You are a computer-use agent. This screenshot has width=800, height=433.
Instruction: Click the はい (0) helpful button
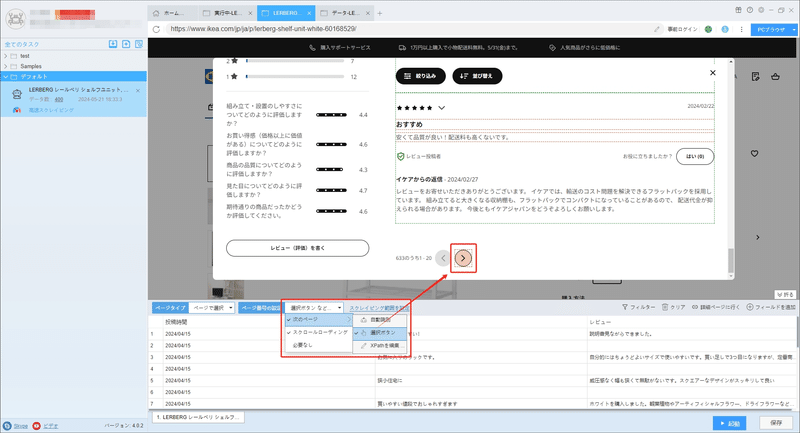695,157
